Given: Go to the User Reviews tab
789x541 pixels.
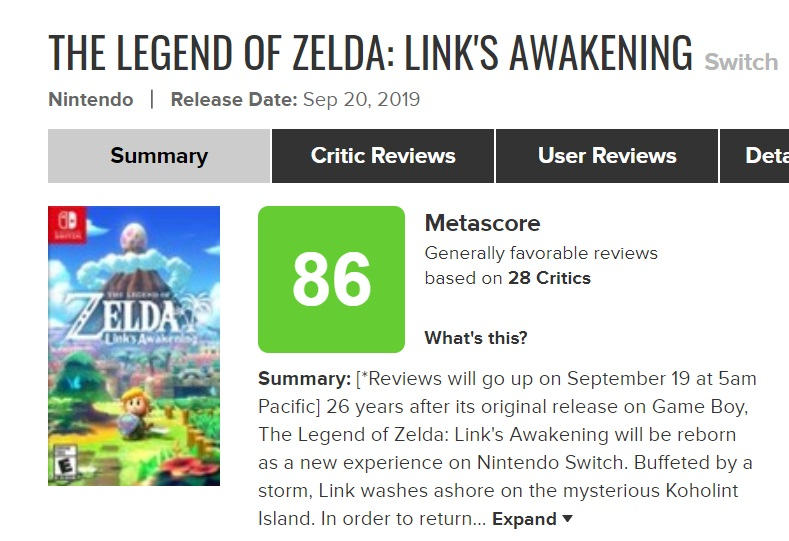Looking at the screenshot, I should (607, 156).
